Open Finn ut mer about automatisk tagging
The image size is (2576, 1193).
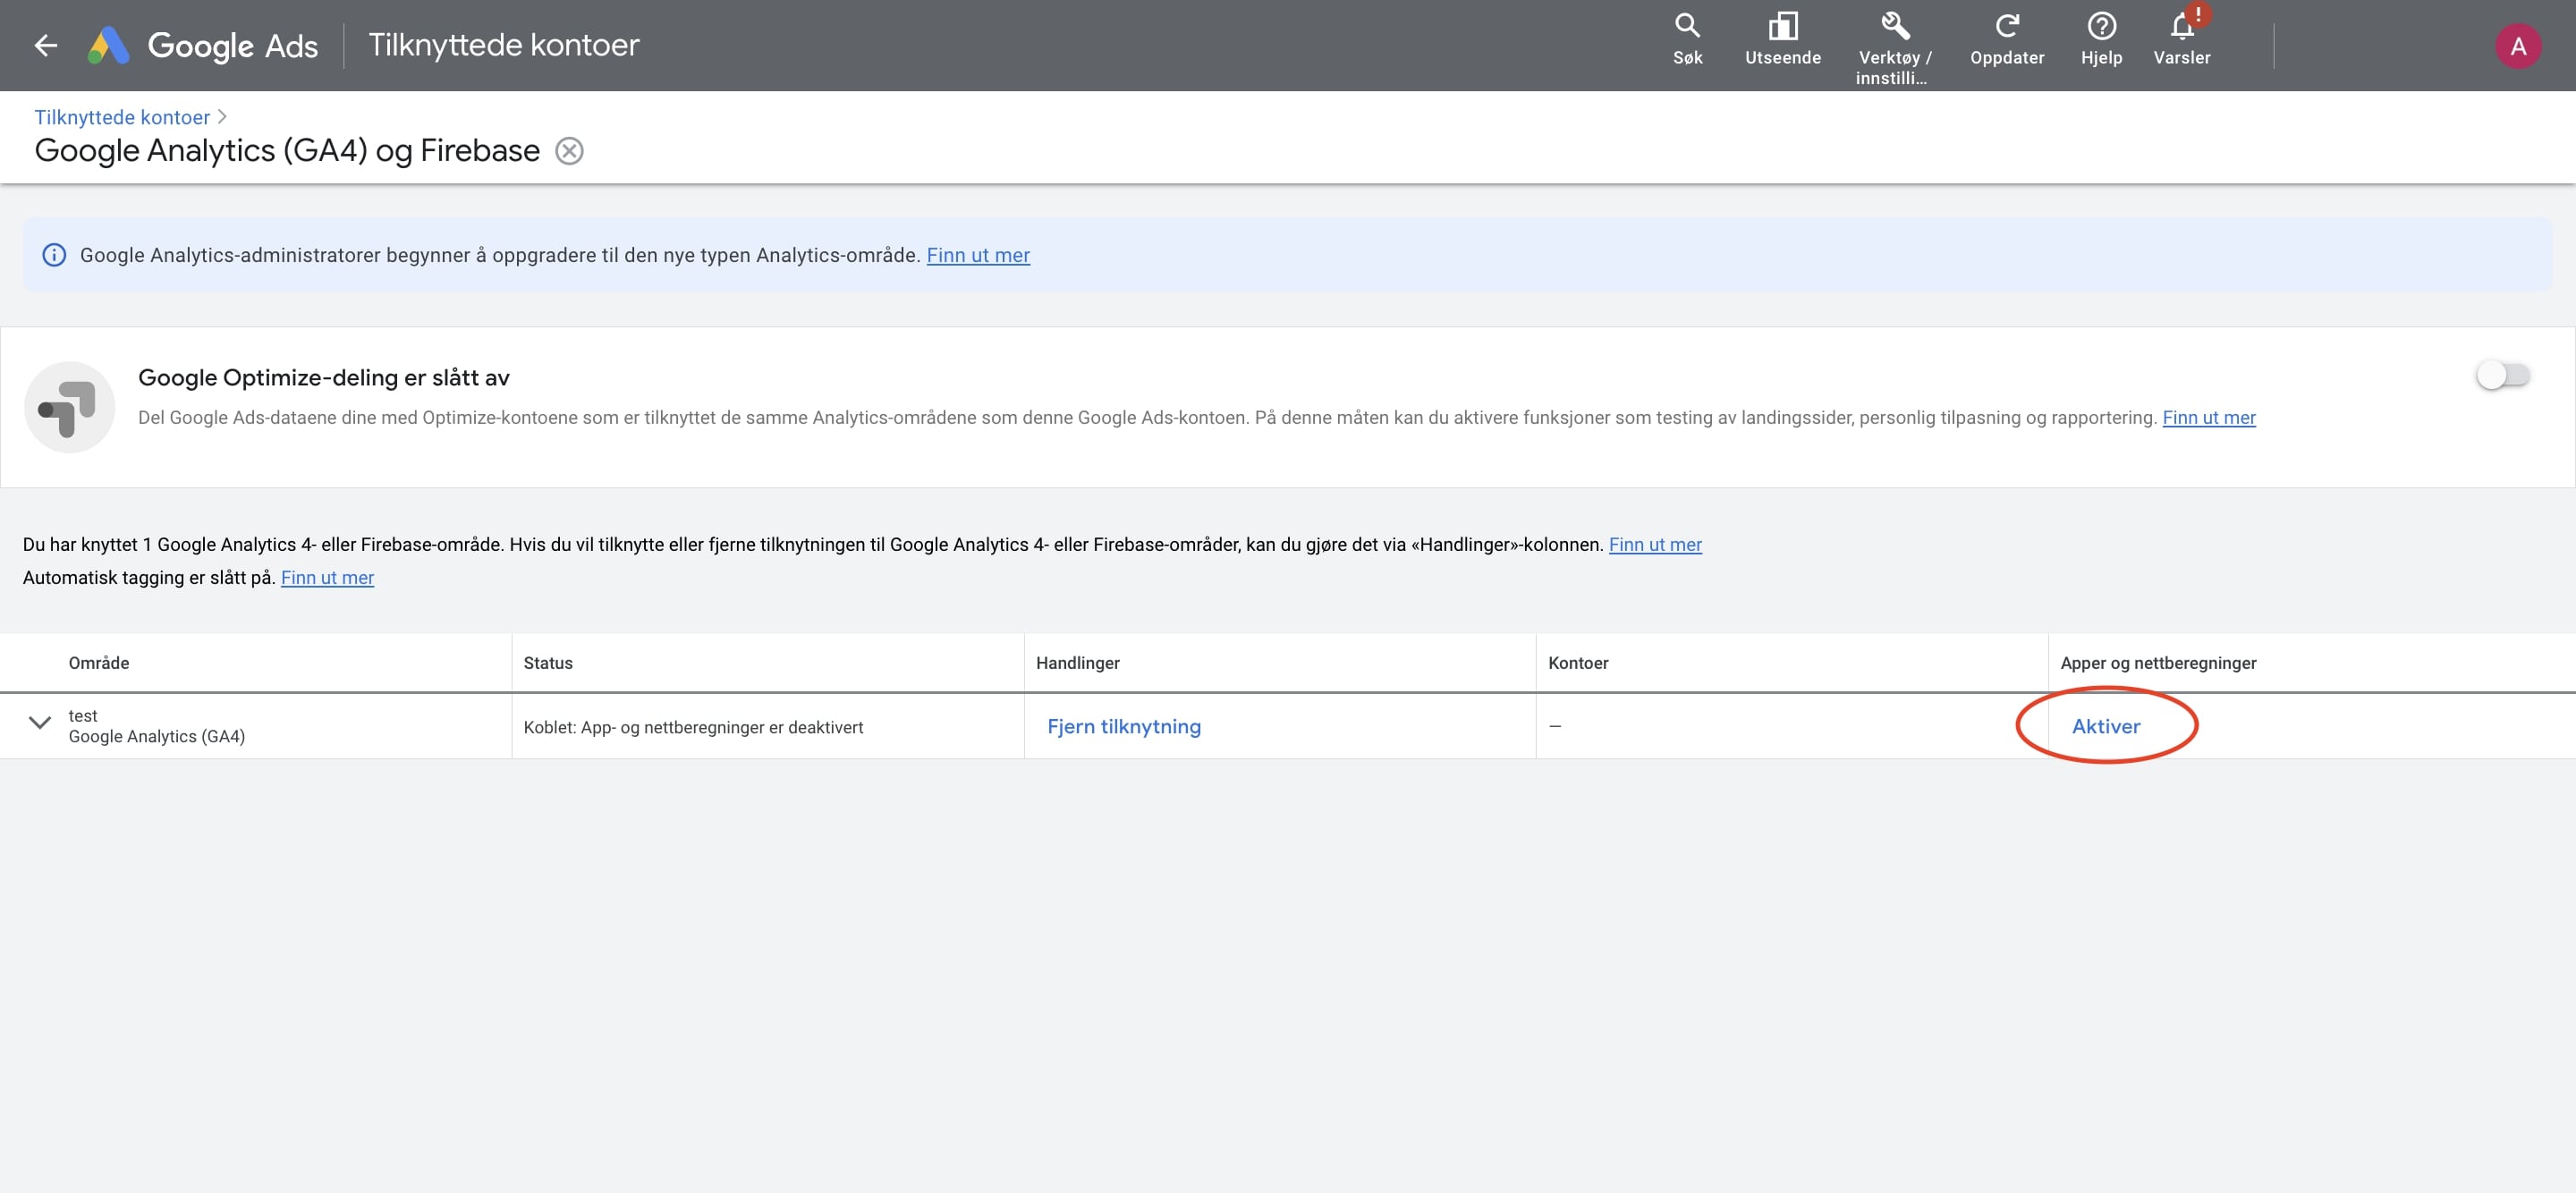pyautogui.click(x=327, y=578)
